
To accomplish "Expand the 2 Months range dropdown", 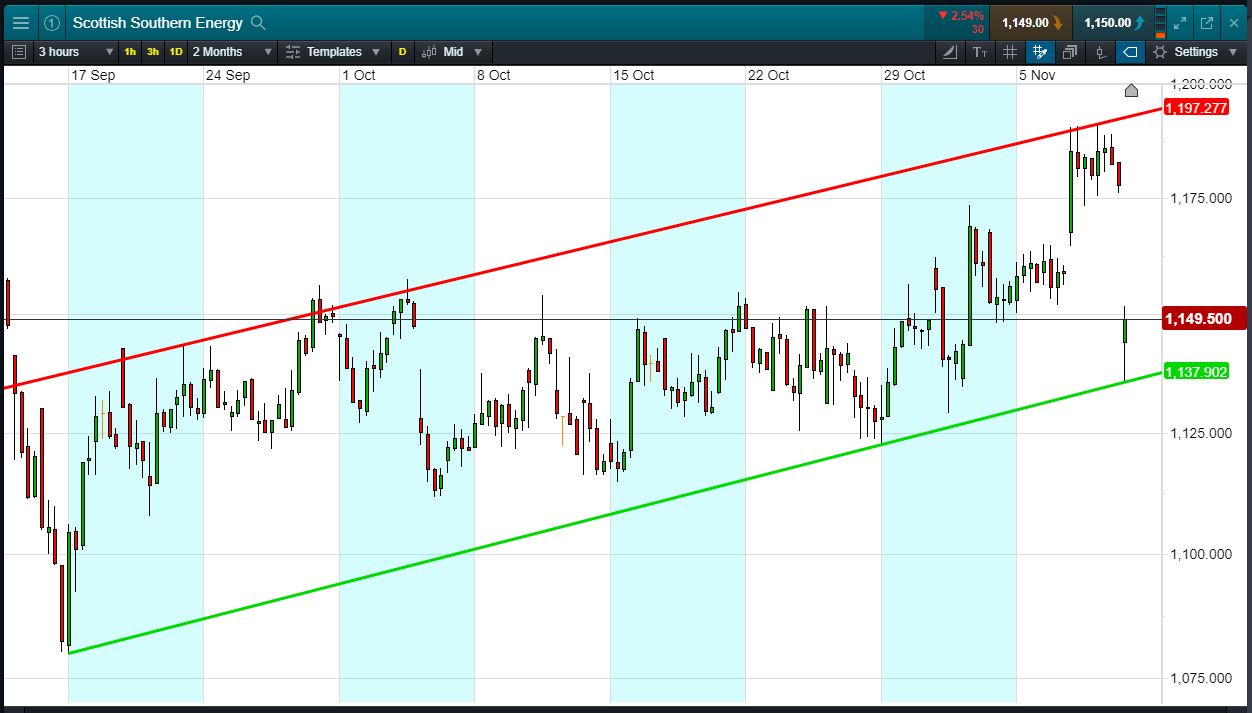I will tap(232, 52).
